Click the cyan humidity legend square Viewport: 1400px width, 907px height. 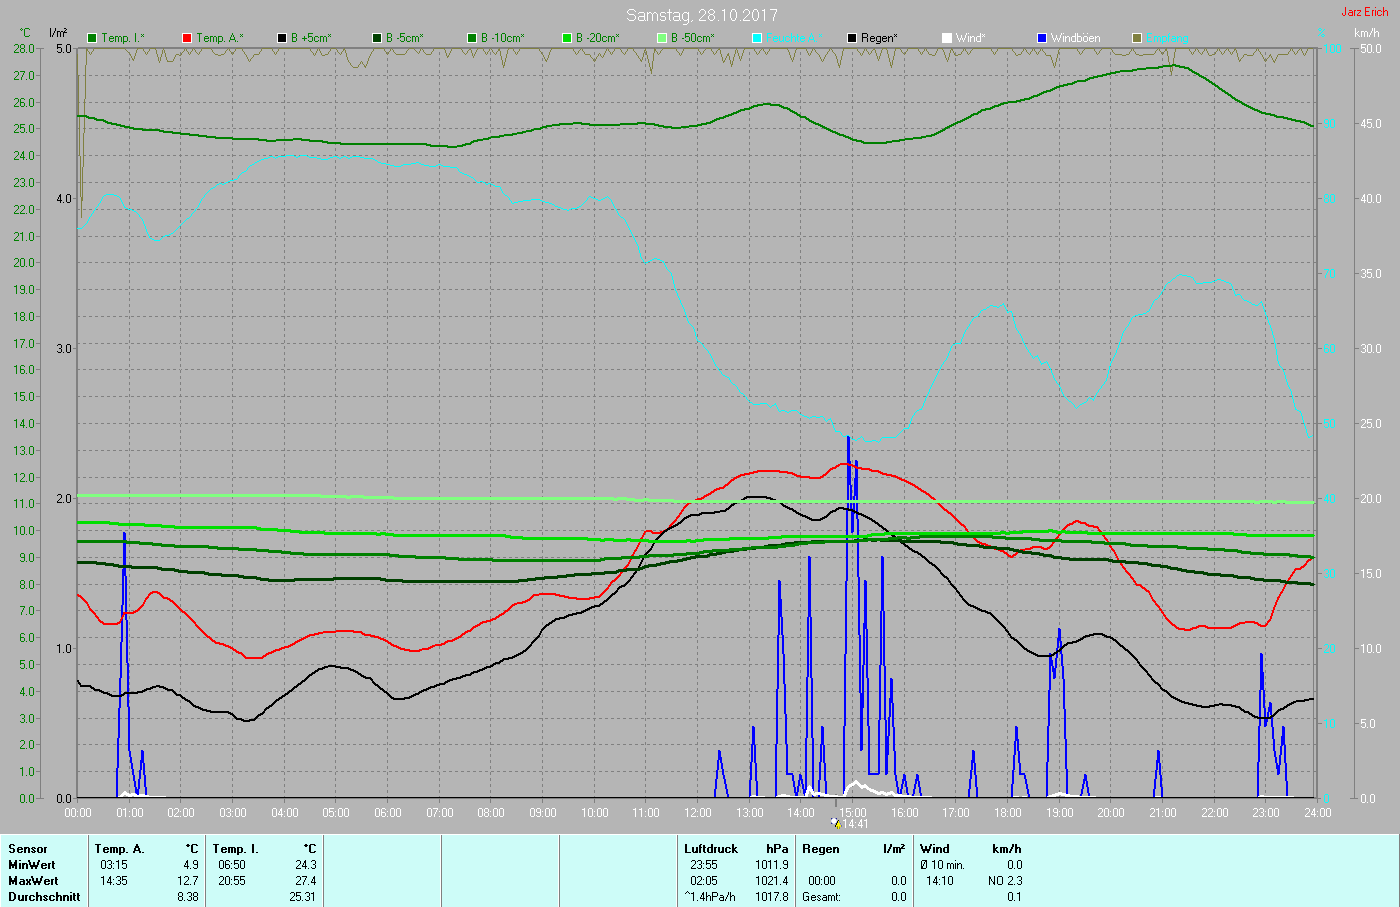coord(757,38)
